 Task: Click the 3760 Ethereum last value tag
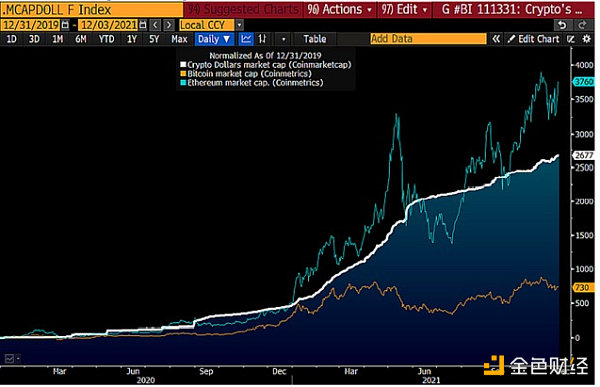[x=584, y=82]
